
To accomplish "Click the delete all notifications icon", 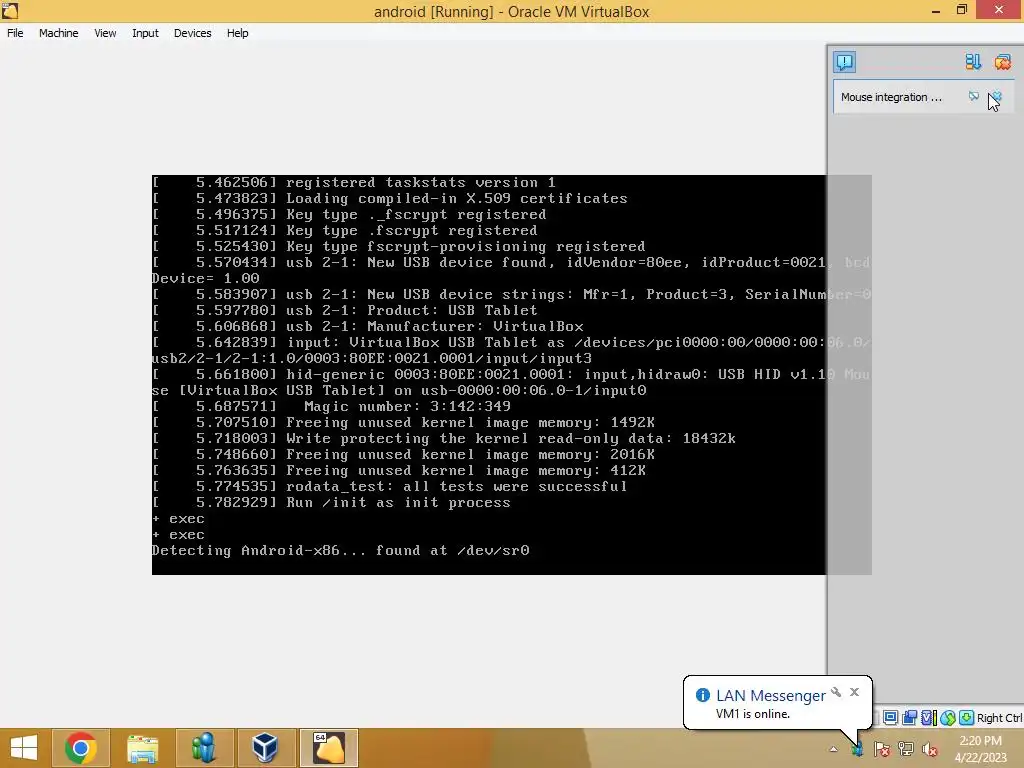I will point(1002,62).
